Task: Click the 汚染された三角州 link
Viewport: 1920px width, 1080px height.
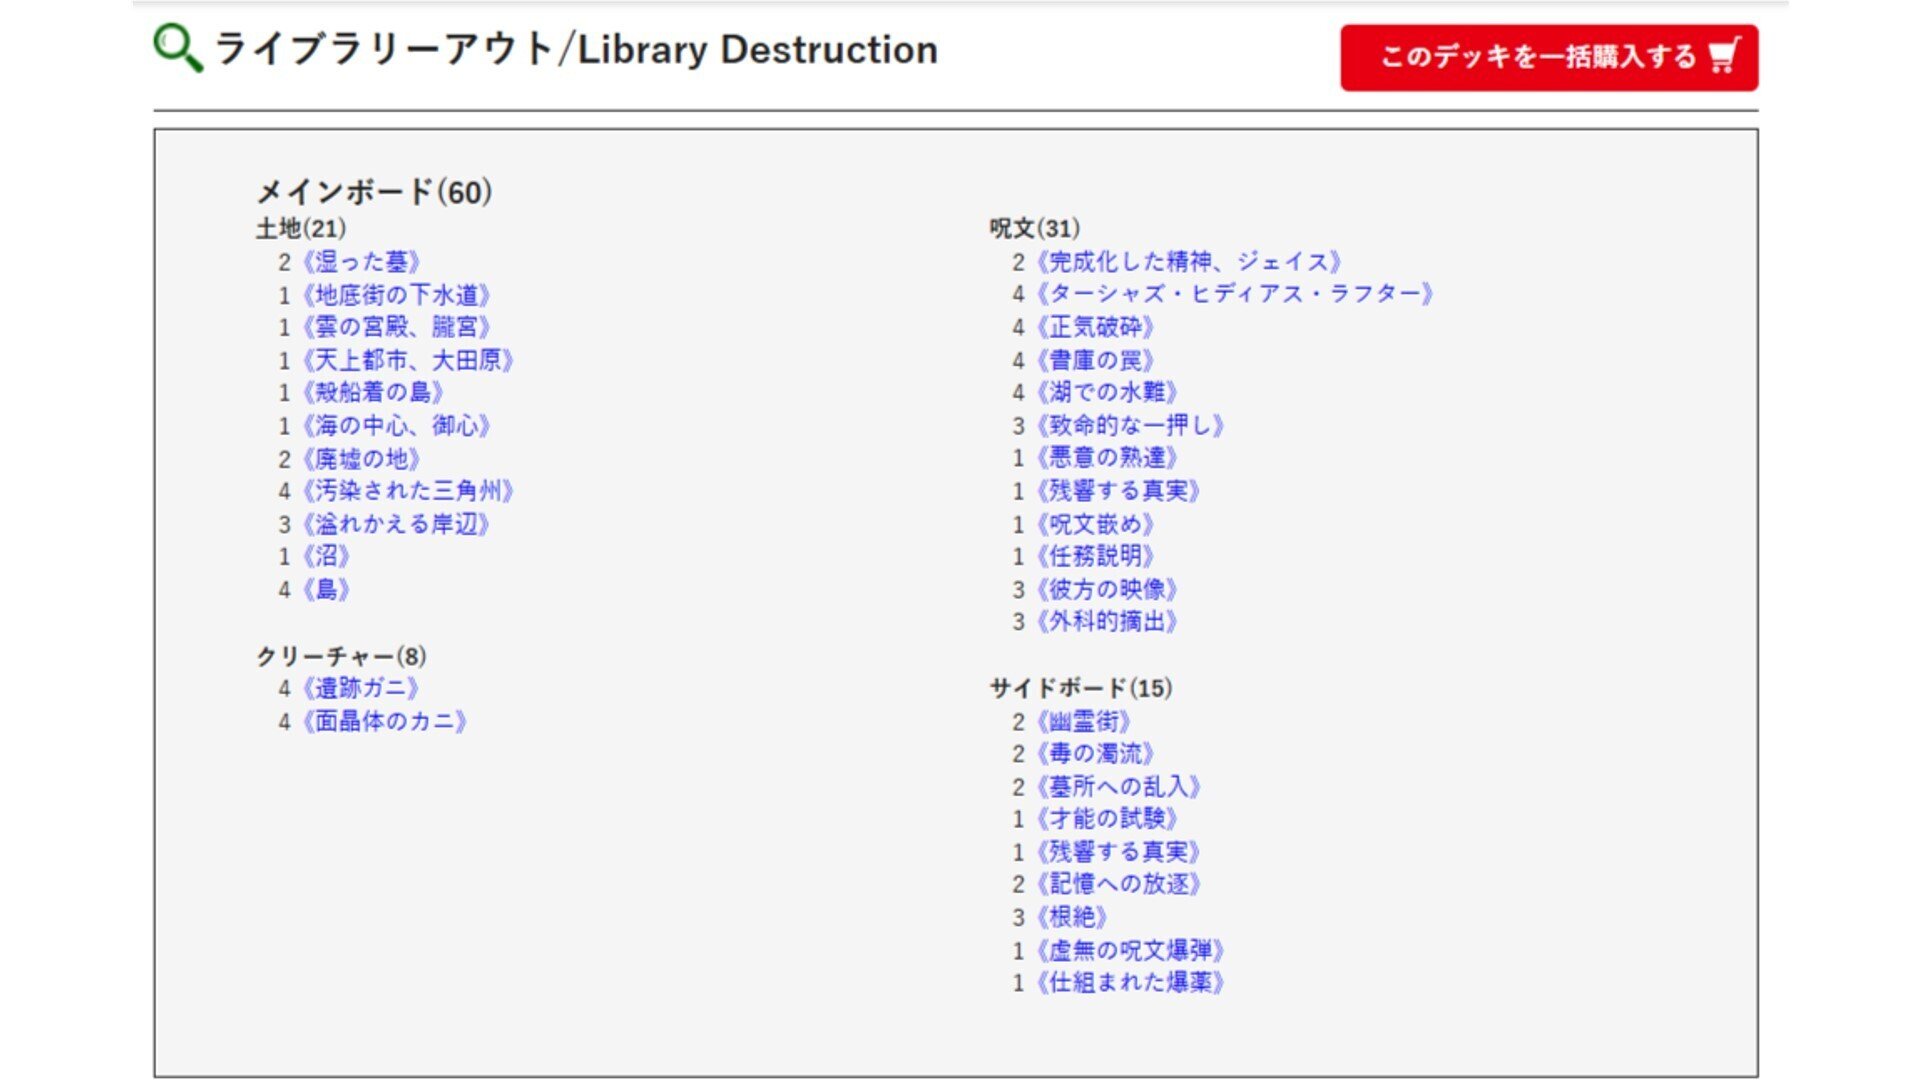Action: (408, 491)
